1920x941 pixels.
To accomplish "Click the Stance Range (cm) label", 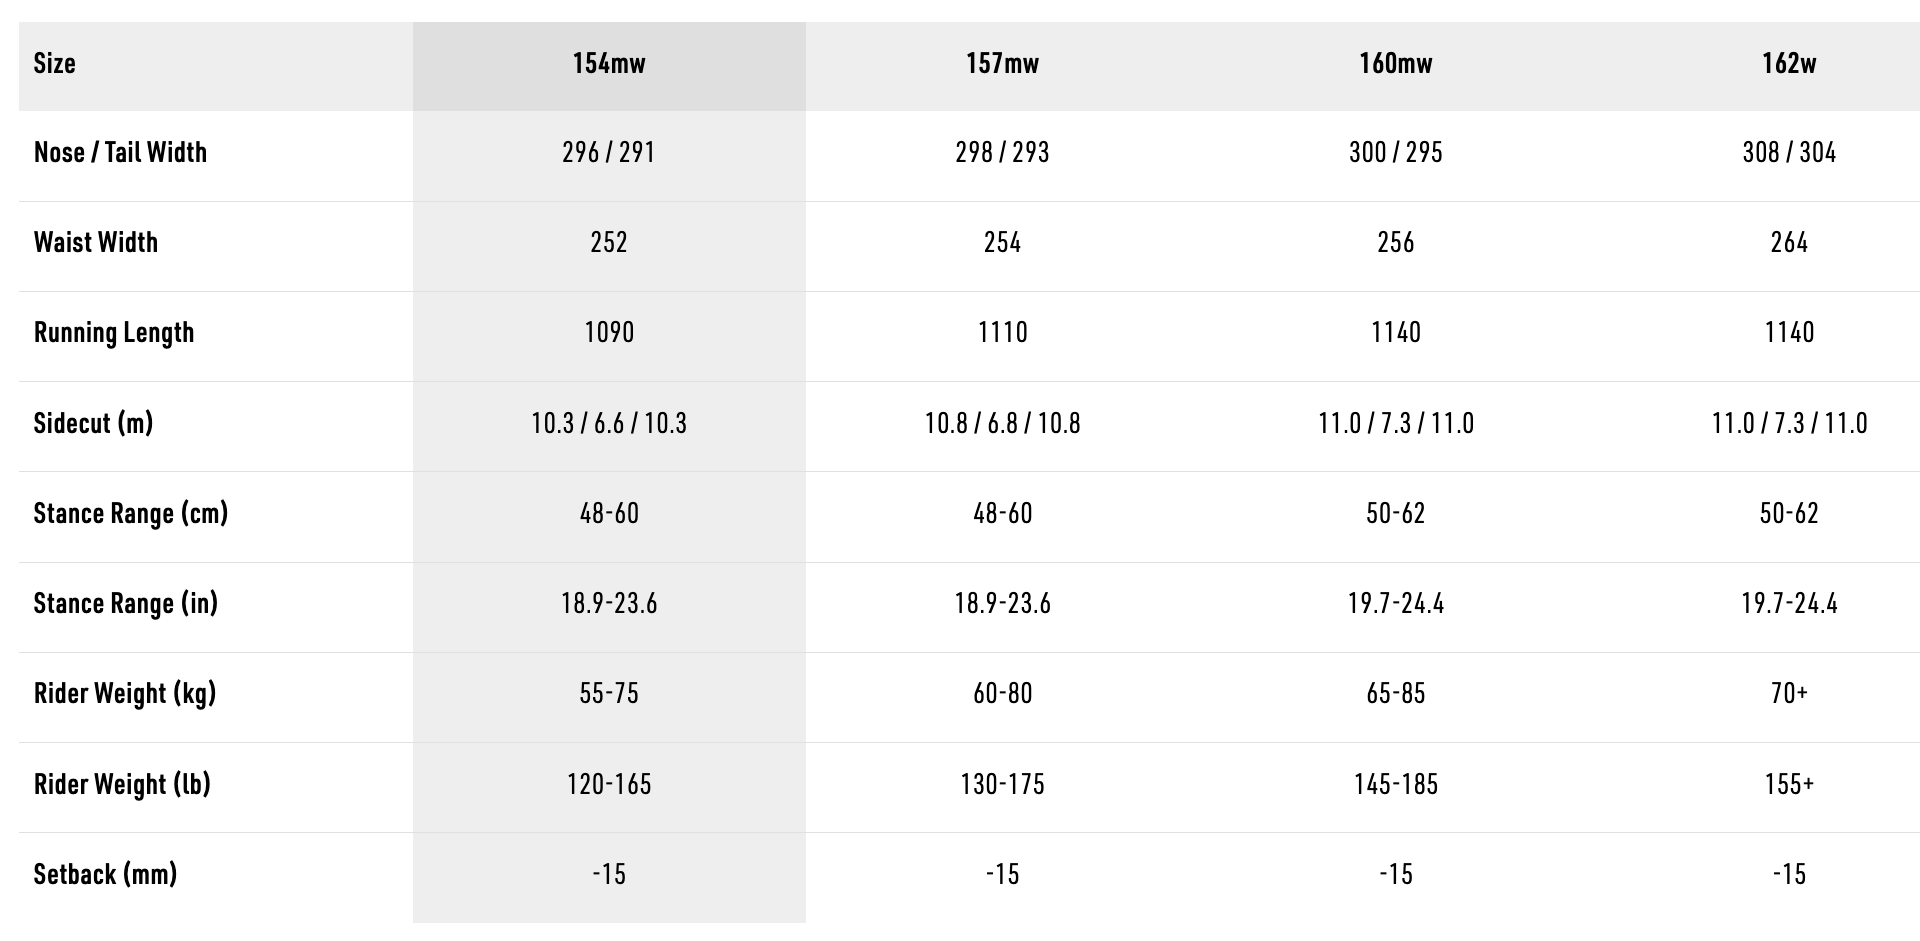I will 131,513.
